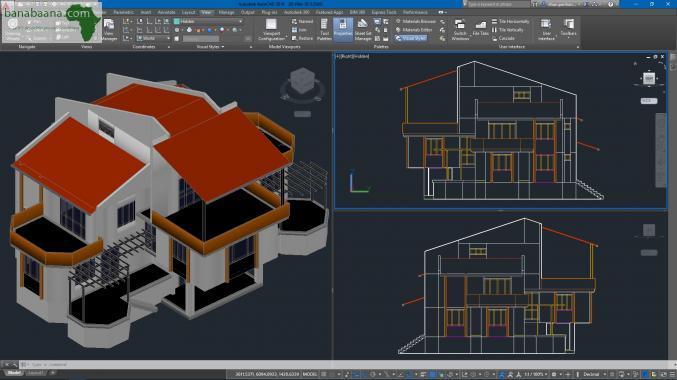The height and width of the screenshot is (380, 677).
Task: Click the MODEL space status button
Action: point(310,374)
